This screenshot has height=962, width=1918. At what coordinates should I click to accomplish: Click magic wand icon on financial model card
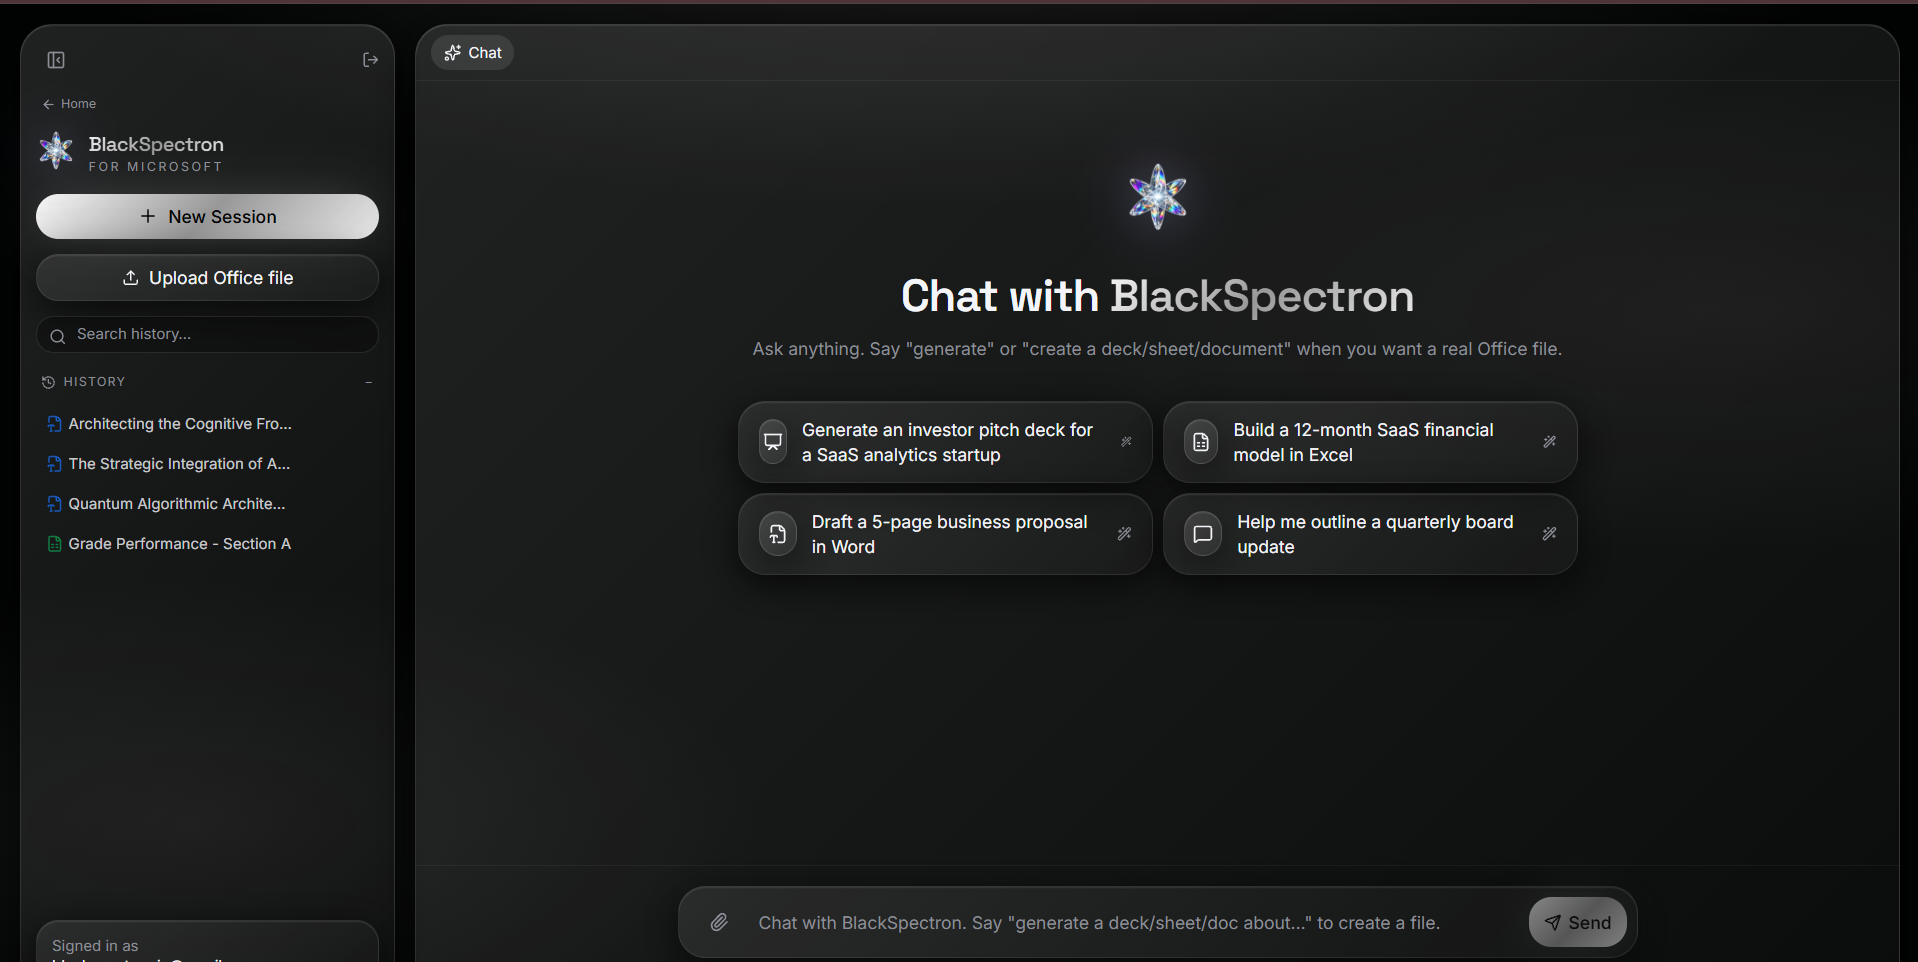pyautogui.click(x=1549, y=442)
